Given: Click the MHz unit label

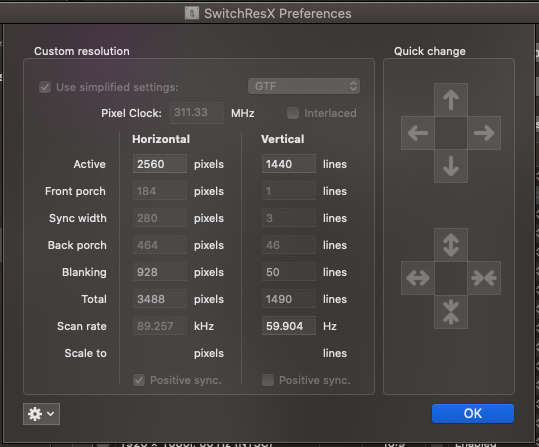Looking at the screenshot, I should [243, 113].
